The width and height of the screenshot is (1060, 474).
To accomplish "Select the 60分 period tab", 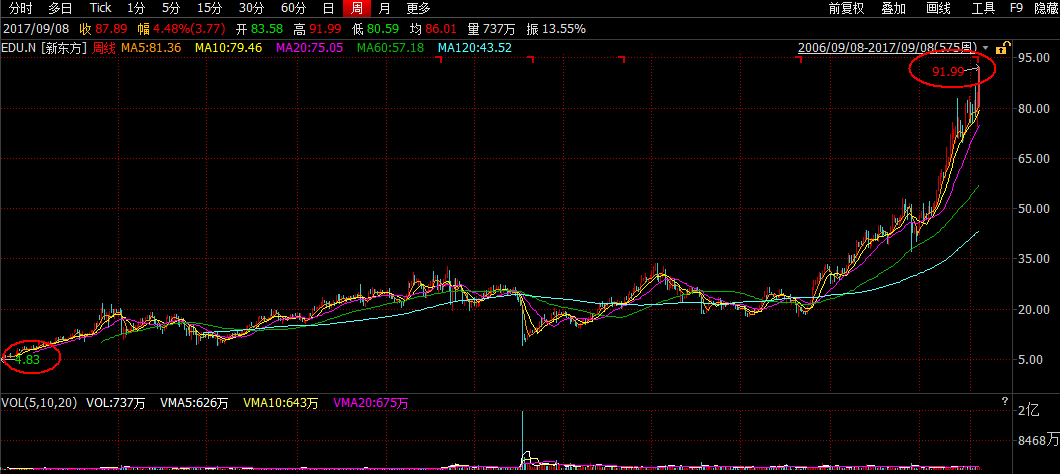I will click(x=293, y=9).
